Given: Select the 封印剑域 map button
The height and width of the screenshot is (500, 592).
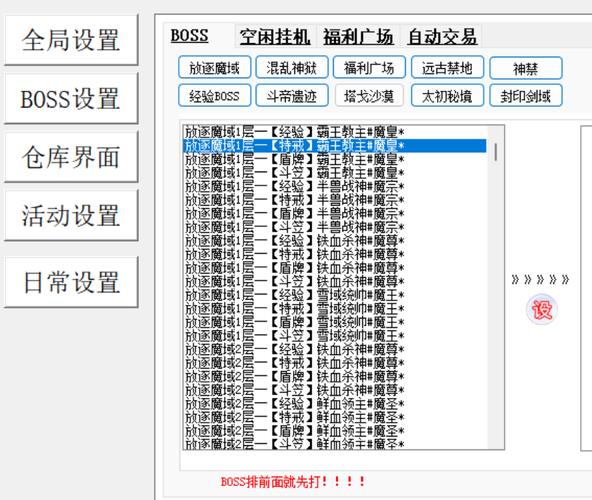Looking at the screenshot, I should coord(526,96).
